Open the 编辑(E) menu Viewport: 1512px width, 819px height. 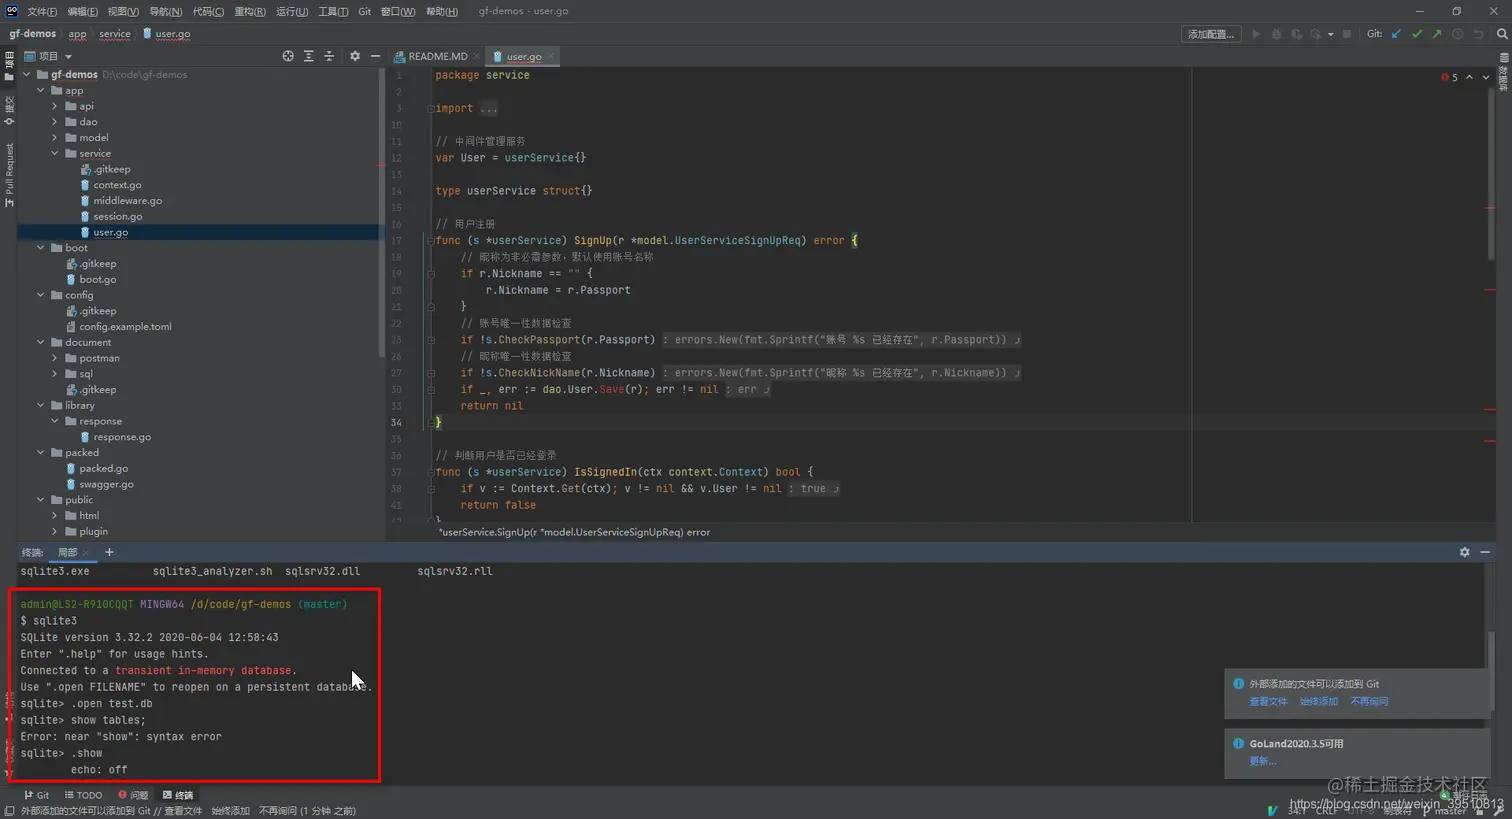point(83,11)
